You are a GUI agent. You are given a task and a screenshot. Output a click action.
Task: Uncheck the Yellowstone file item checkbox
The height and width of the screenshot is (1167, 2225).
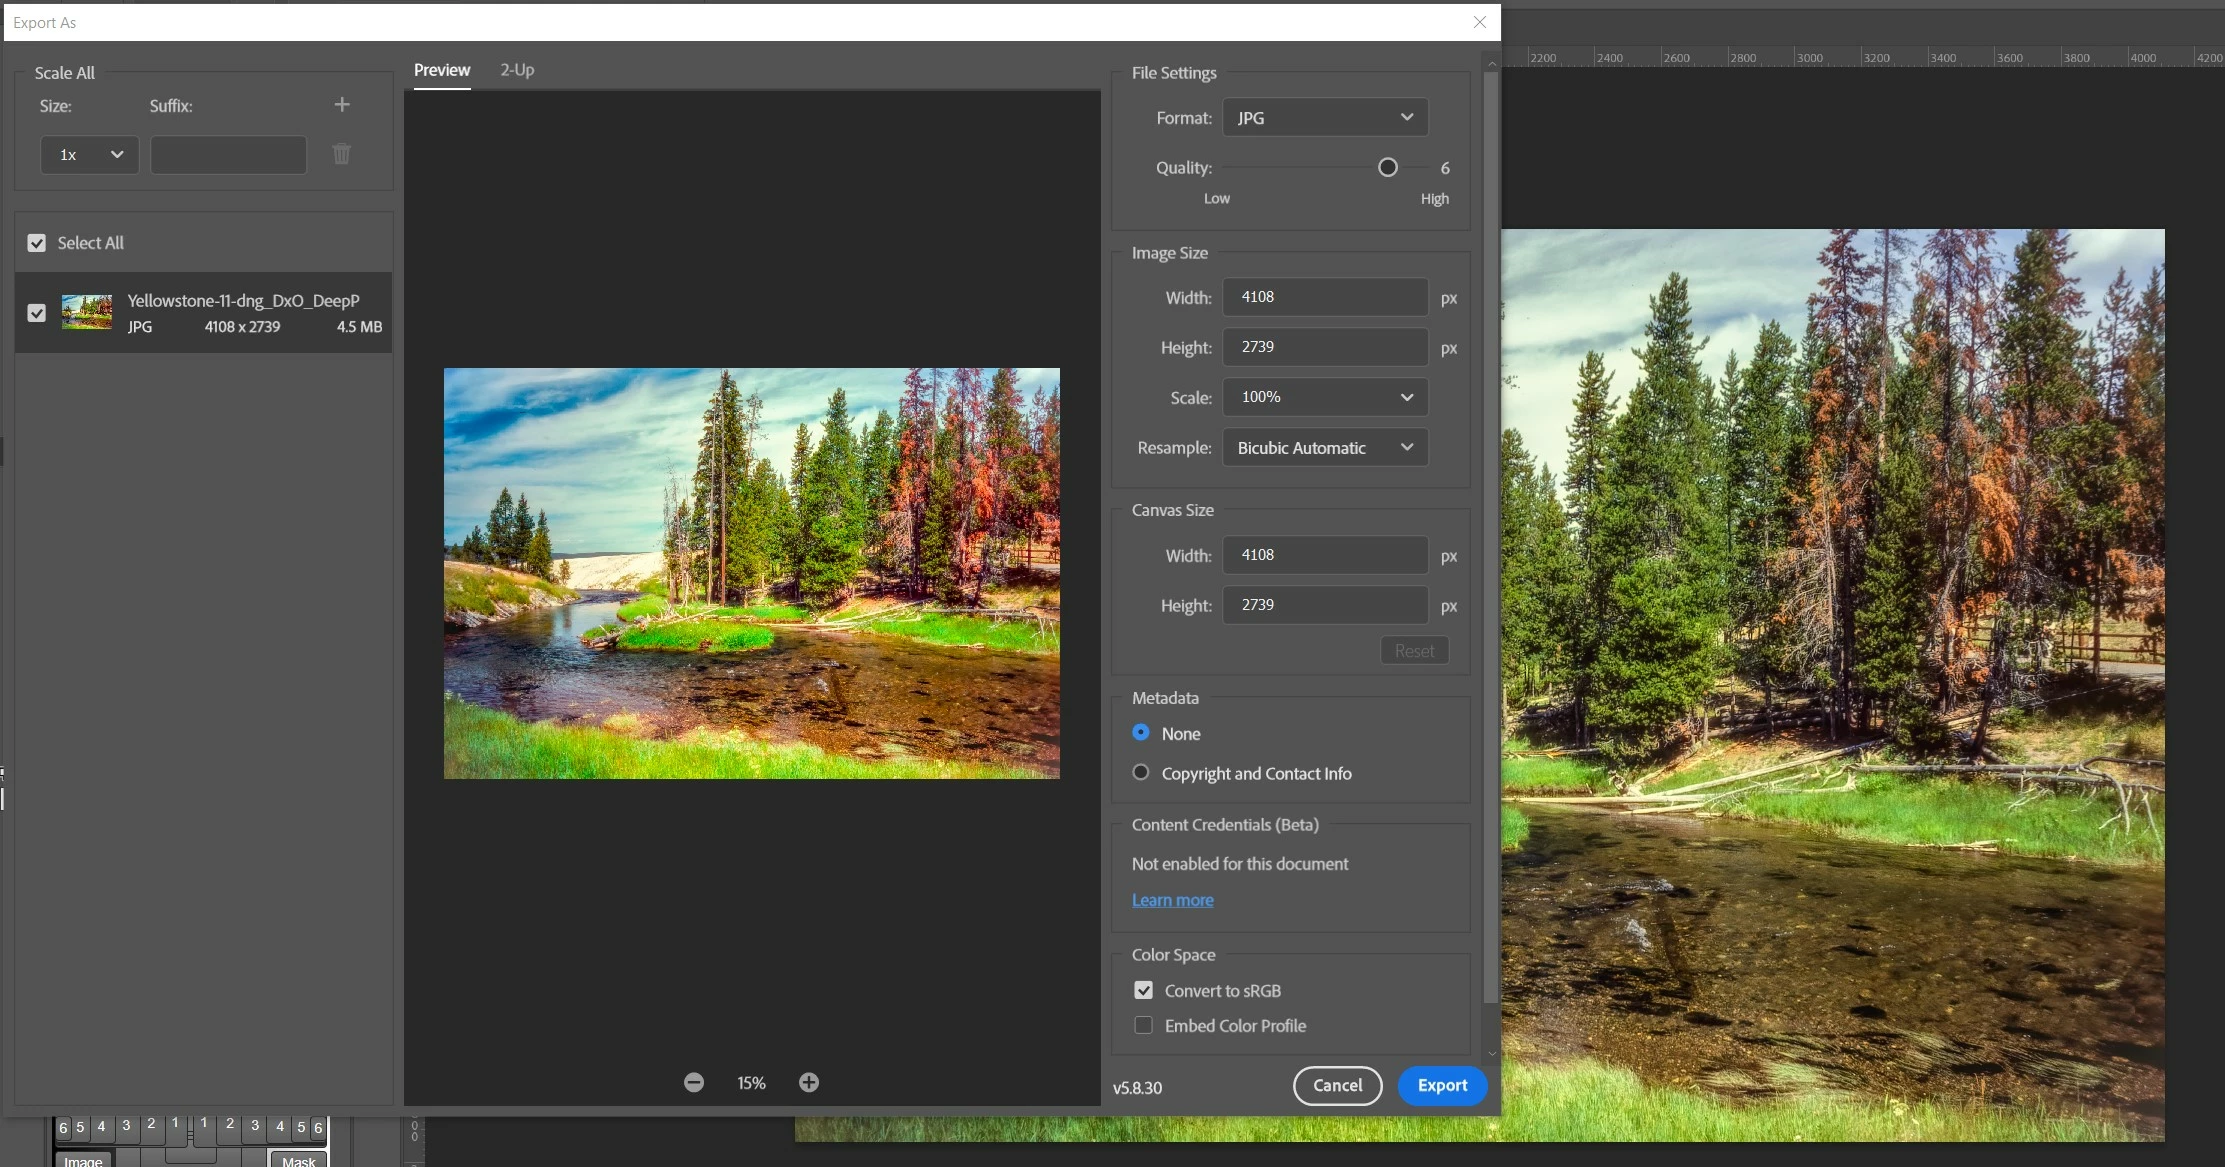(x=37, y=313)
